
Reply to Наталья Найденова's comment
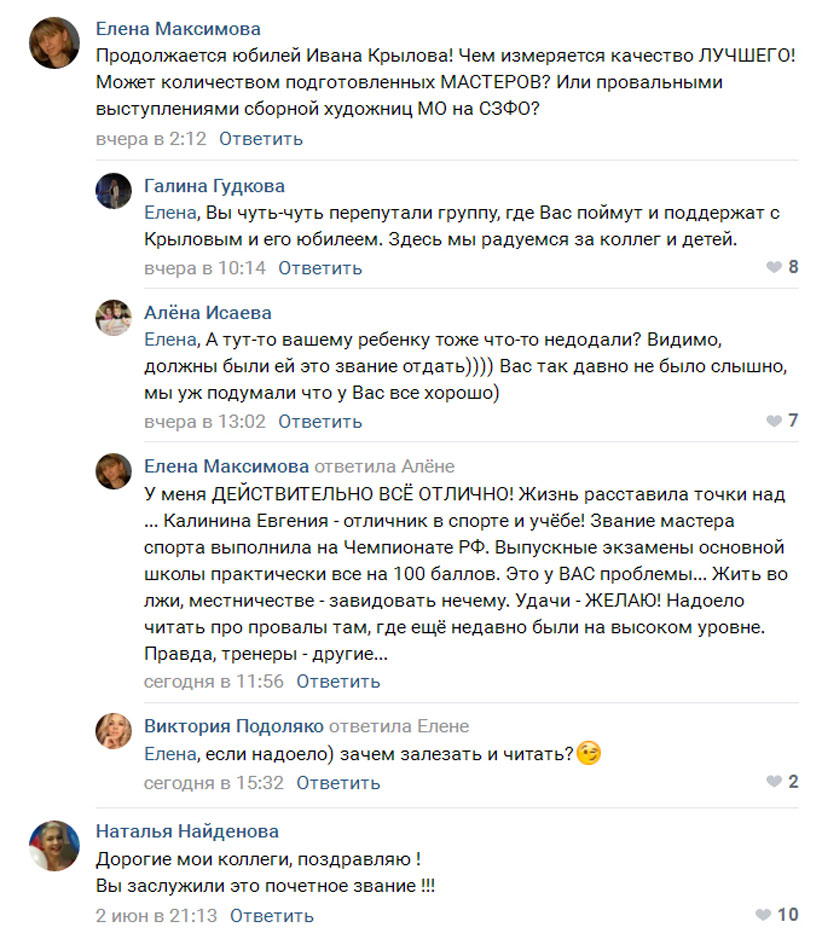pos(272,916)
